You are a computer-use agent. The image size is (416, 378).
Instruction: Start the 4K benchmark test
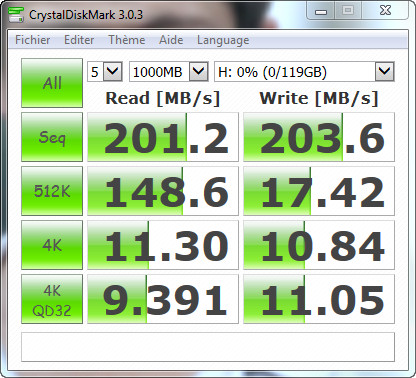point(52,245)
